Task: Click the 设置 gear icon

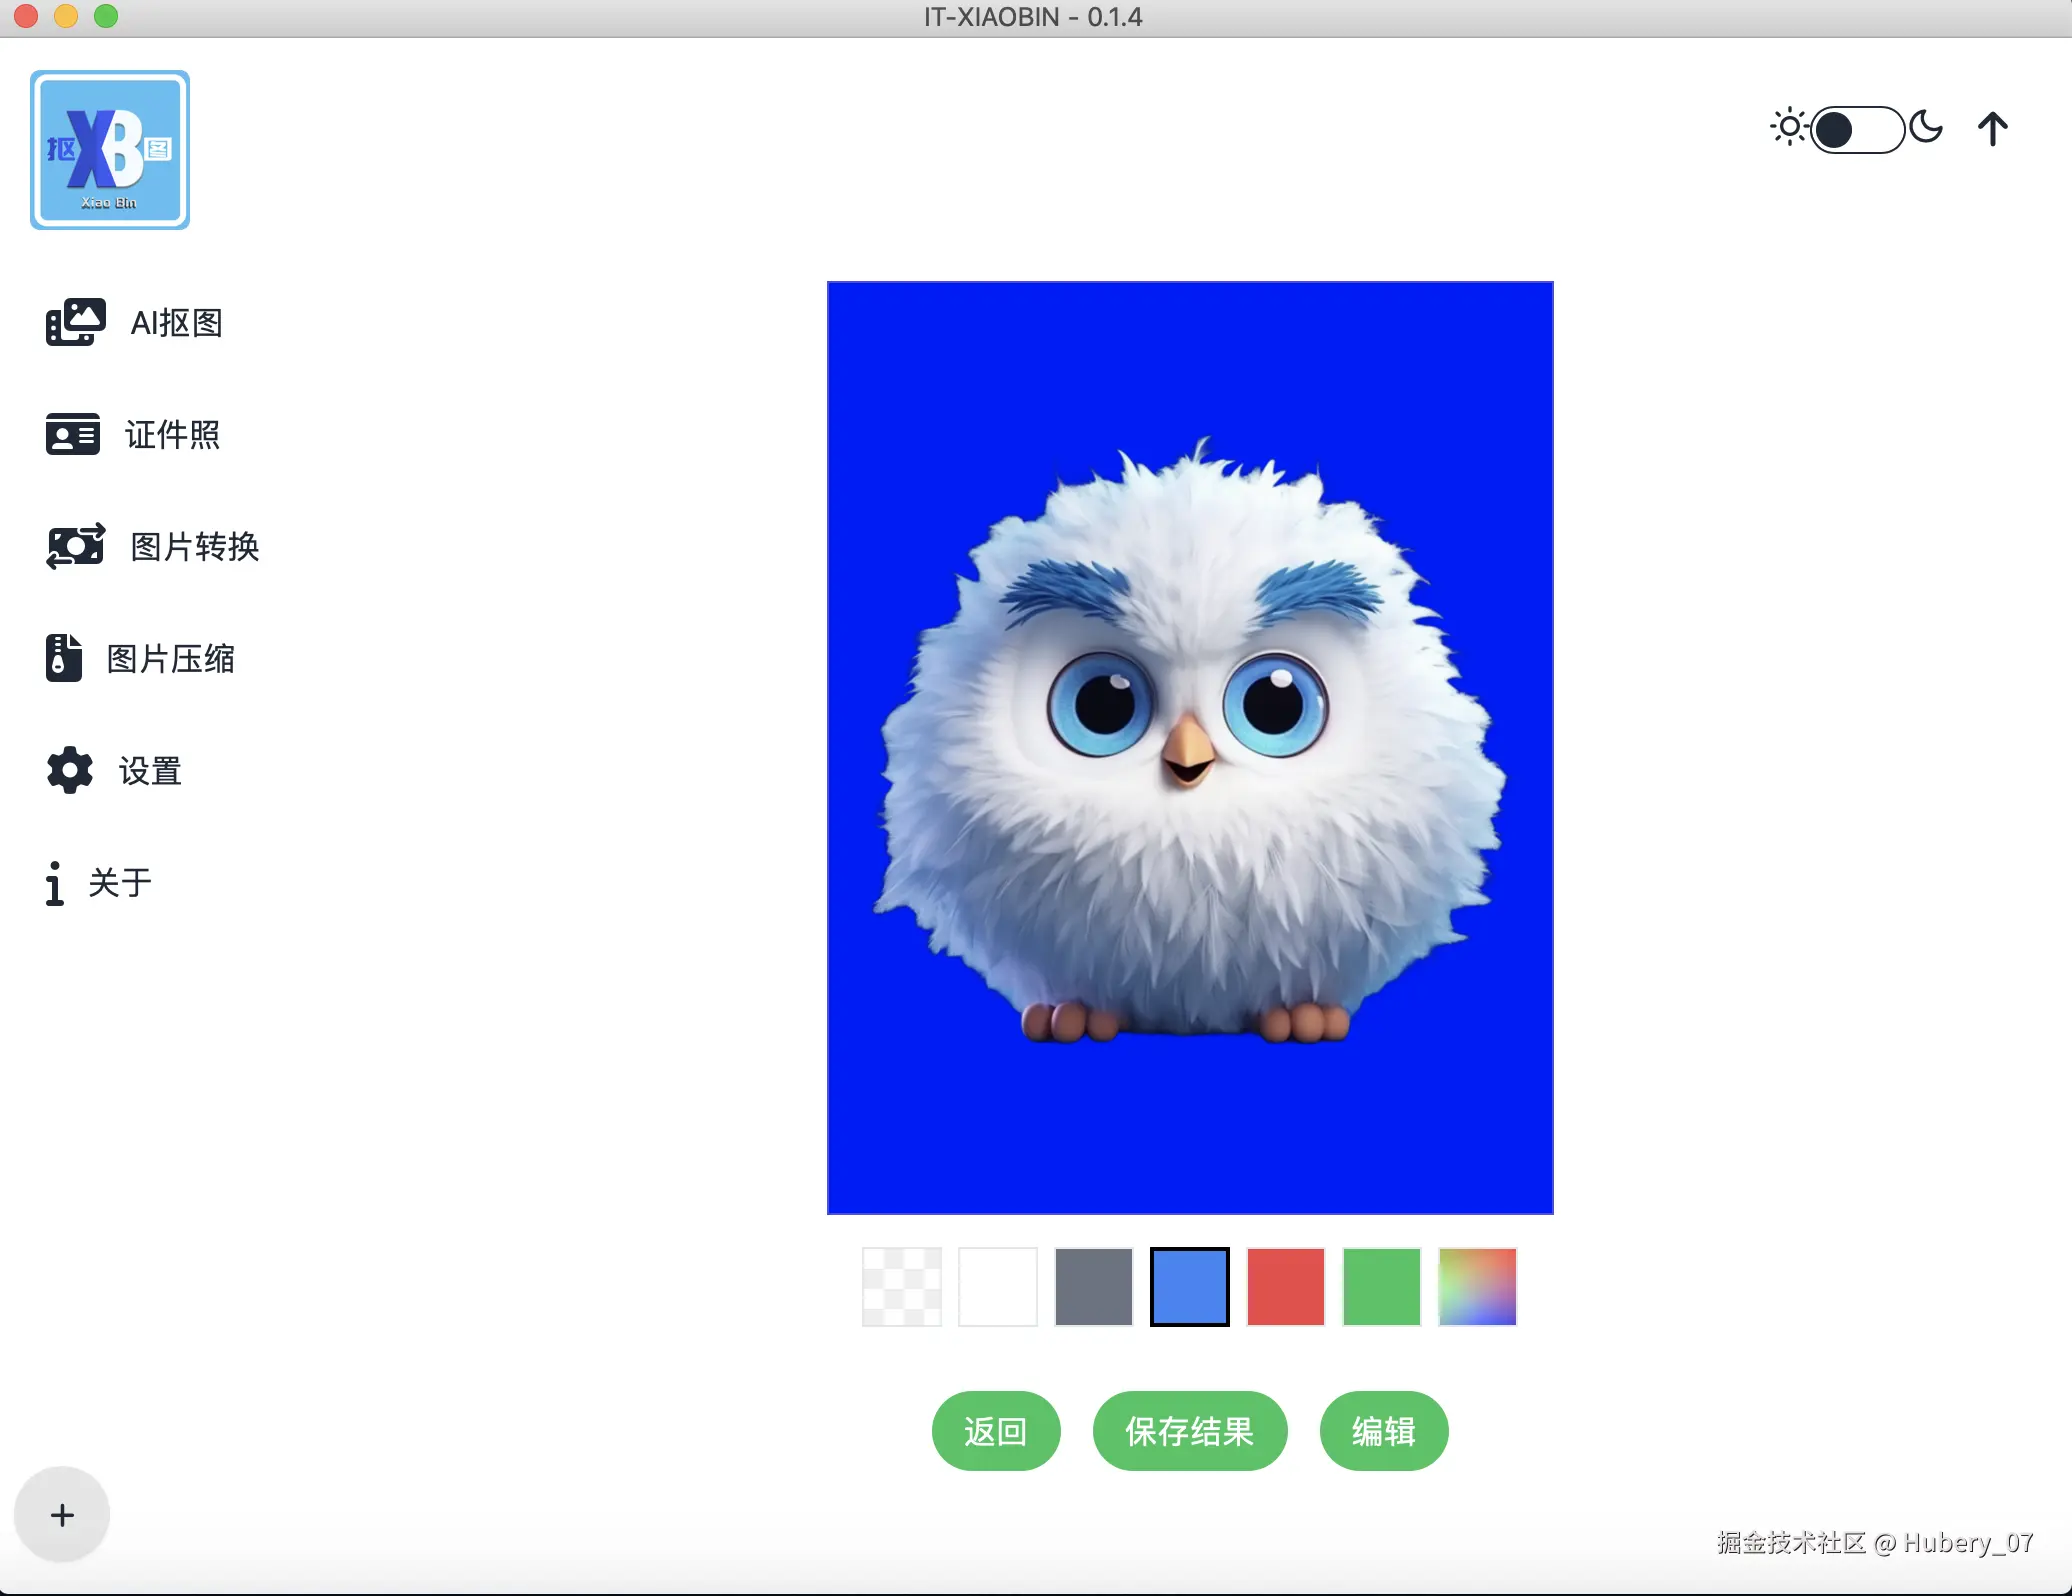Action: [69, 770]
